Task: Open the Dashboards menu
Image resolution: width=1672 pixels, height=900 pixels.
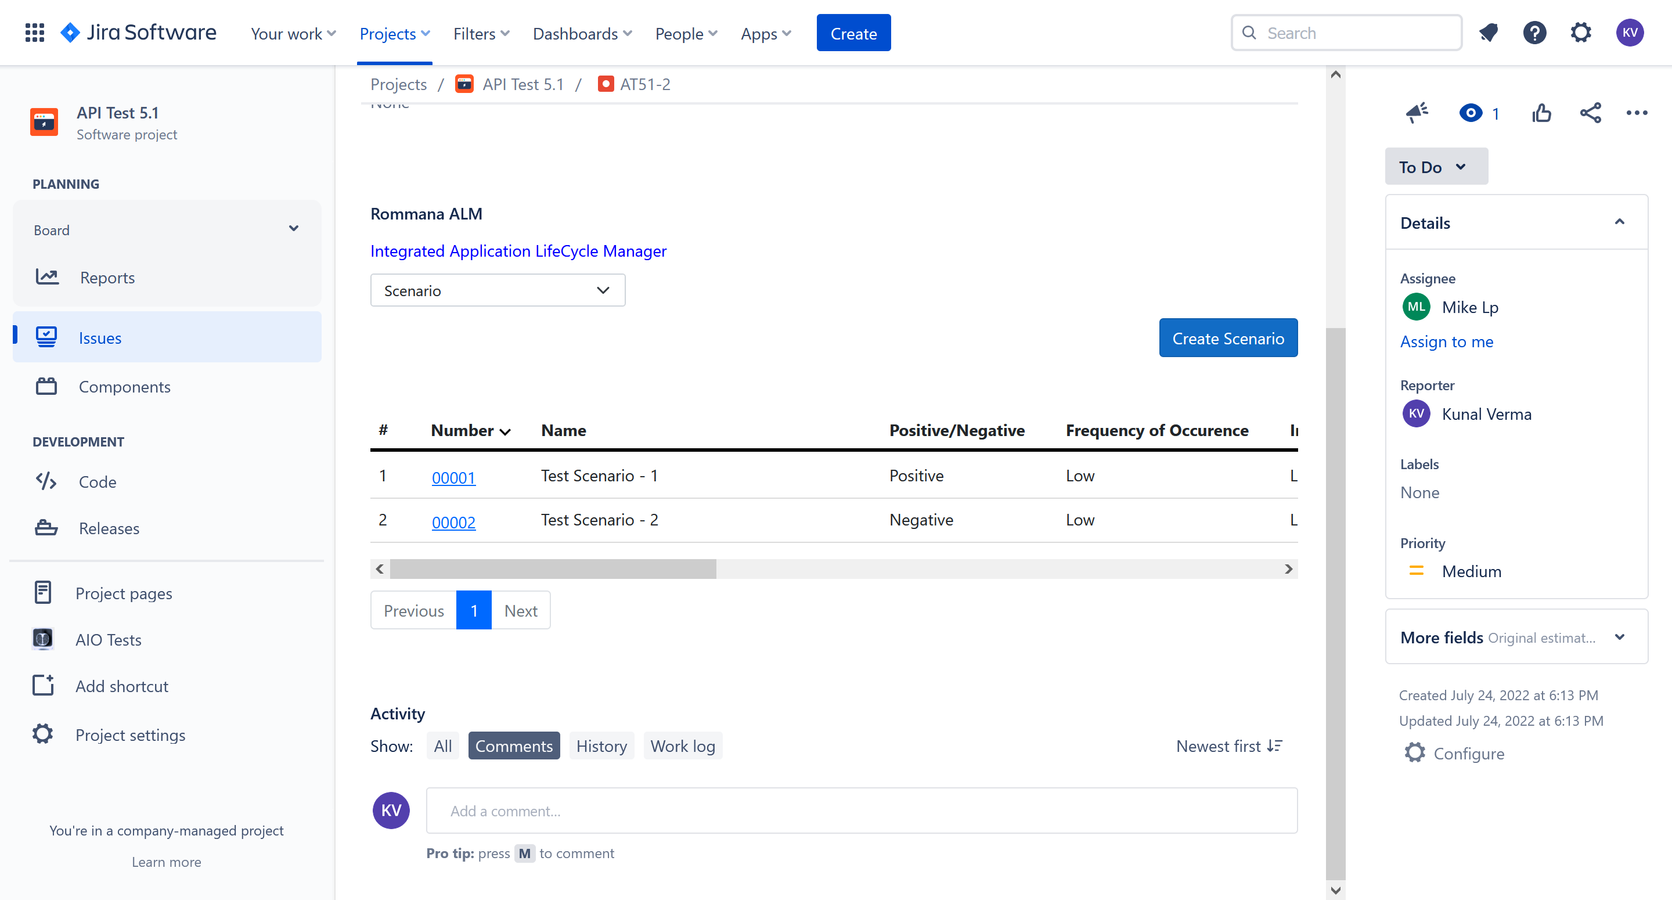Action: point(582,33)
